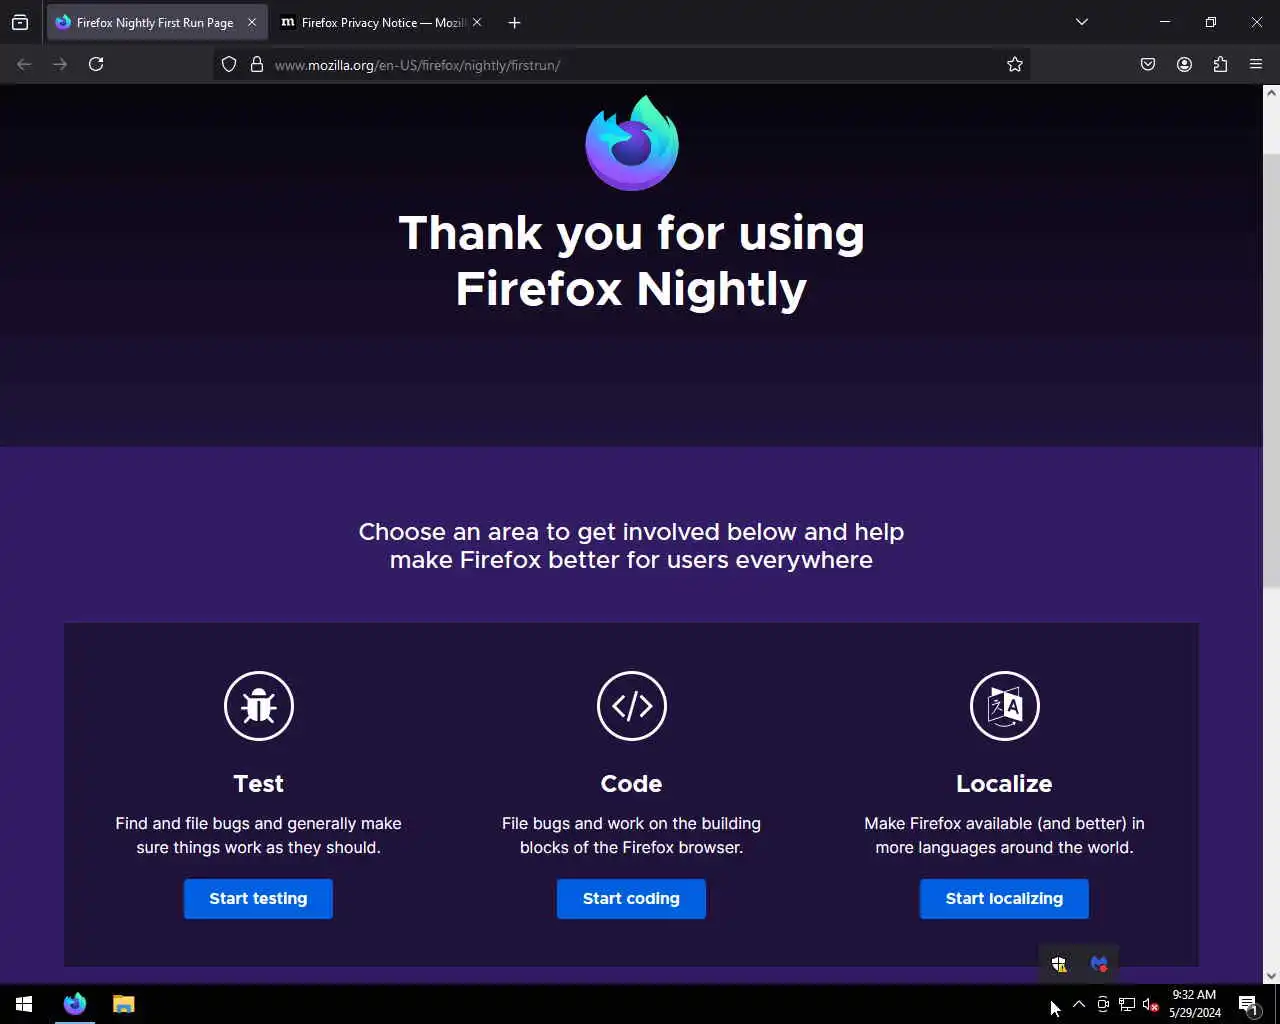This screenshot has width=1280, height=1024.
Task: Click the Code brackets icon
Action: [632, 706]
